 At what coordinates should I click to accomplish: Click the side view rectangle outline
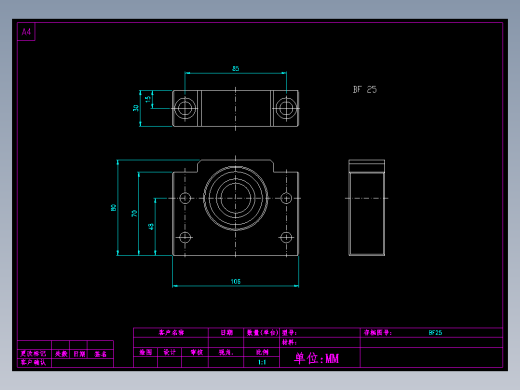[367, 208]
